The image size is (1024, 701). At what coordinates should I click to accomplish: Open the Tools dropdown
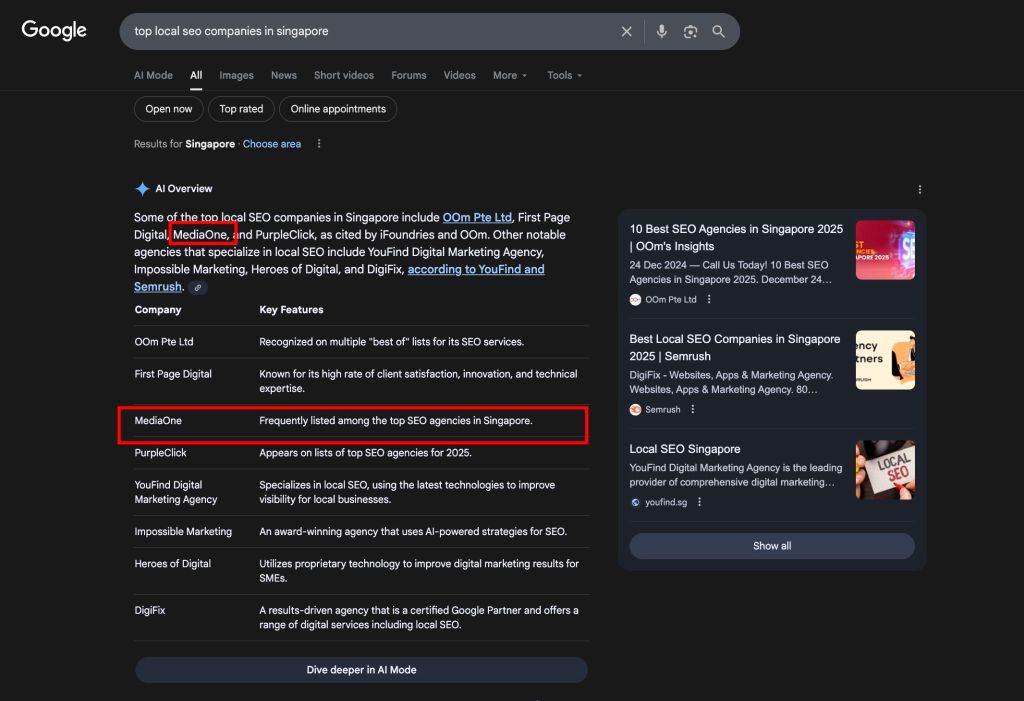[x=564, y=75]
